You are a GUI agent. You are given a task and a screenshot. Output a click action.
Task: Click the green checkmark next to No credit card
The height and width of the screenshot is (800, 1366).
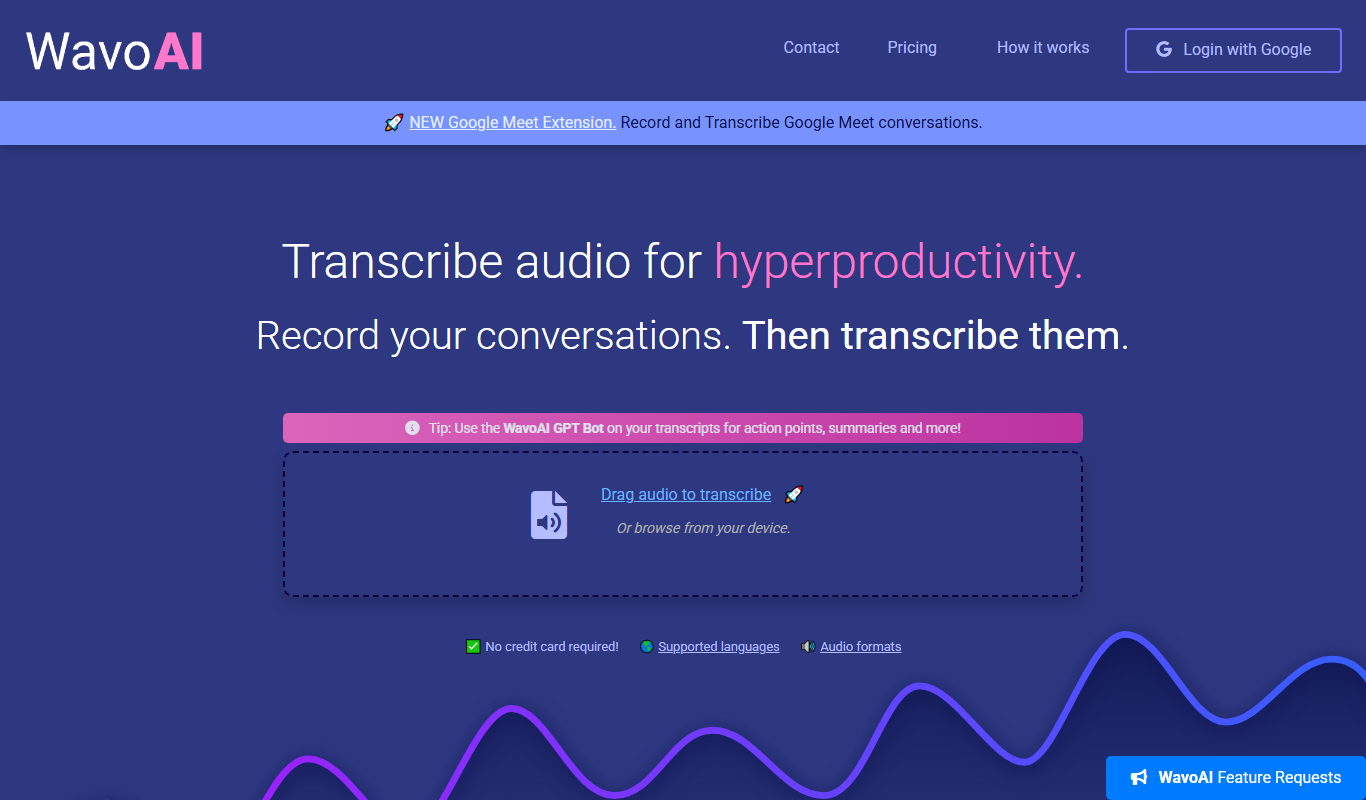[x=473, y=647]
